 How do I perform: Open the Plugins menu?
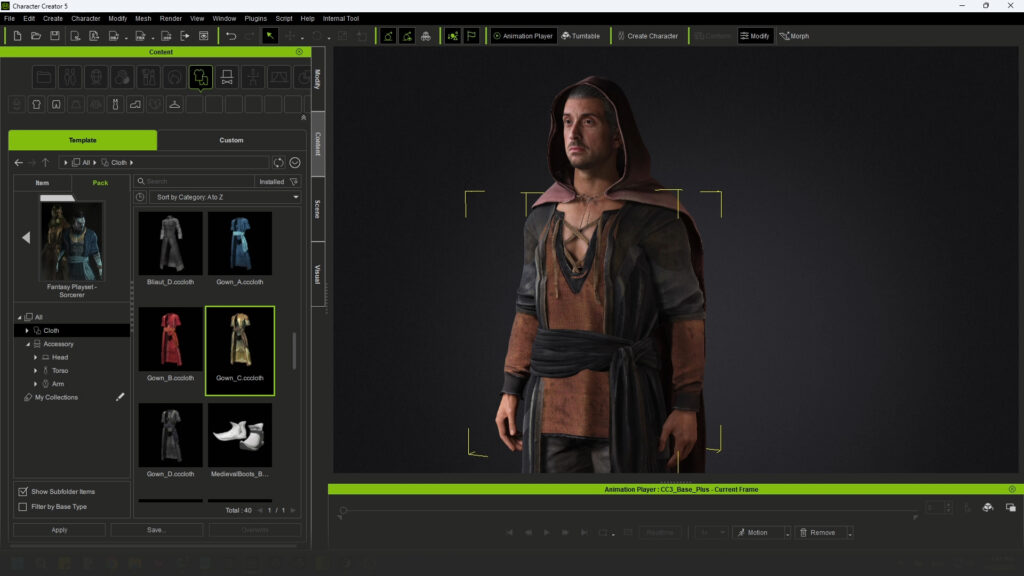coord(255,18)
